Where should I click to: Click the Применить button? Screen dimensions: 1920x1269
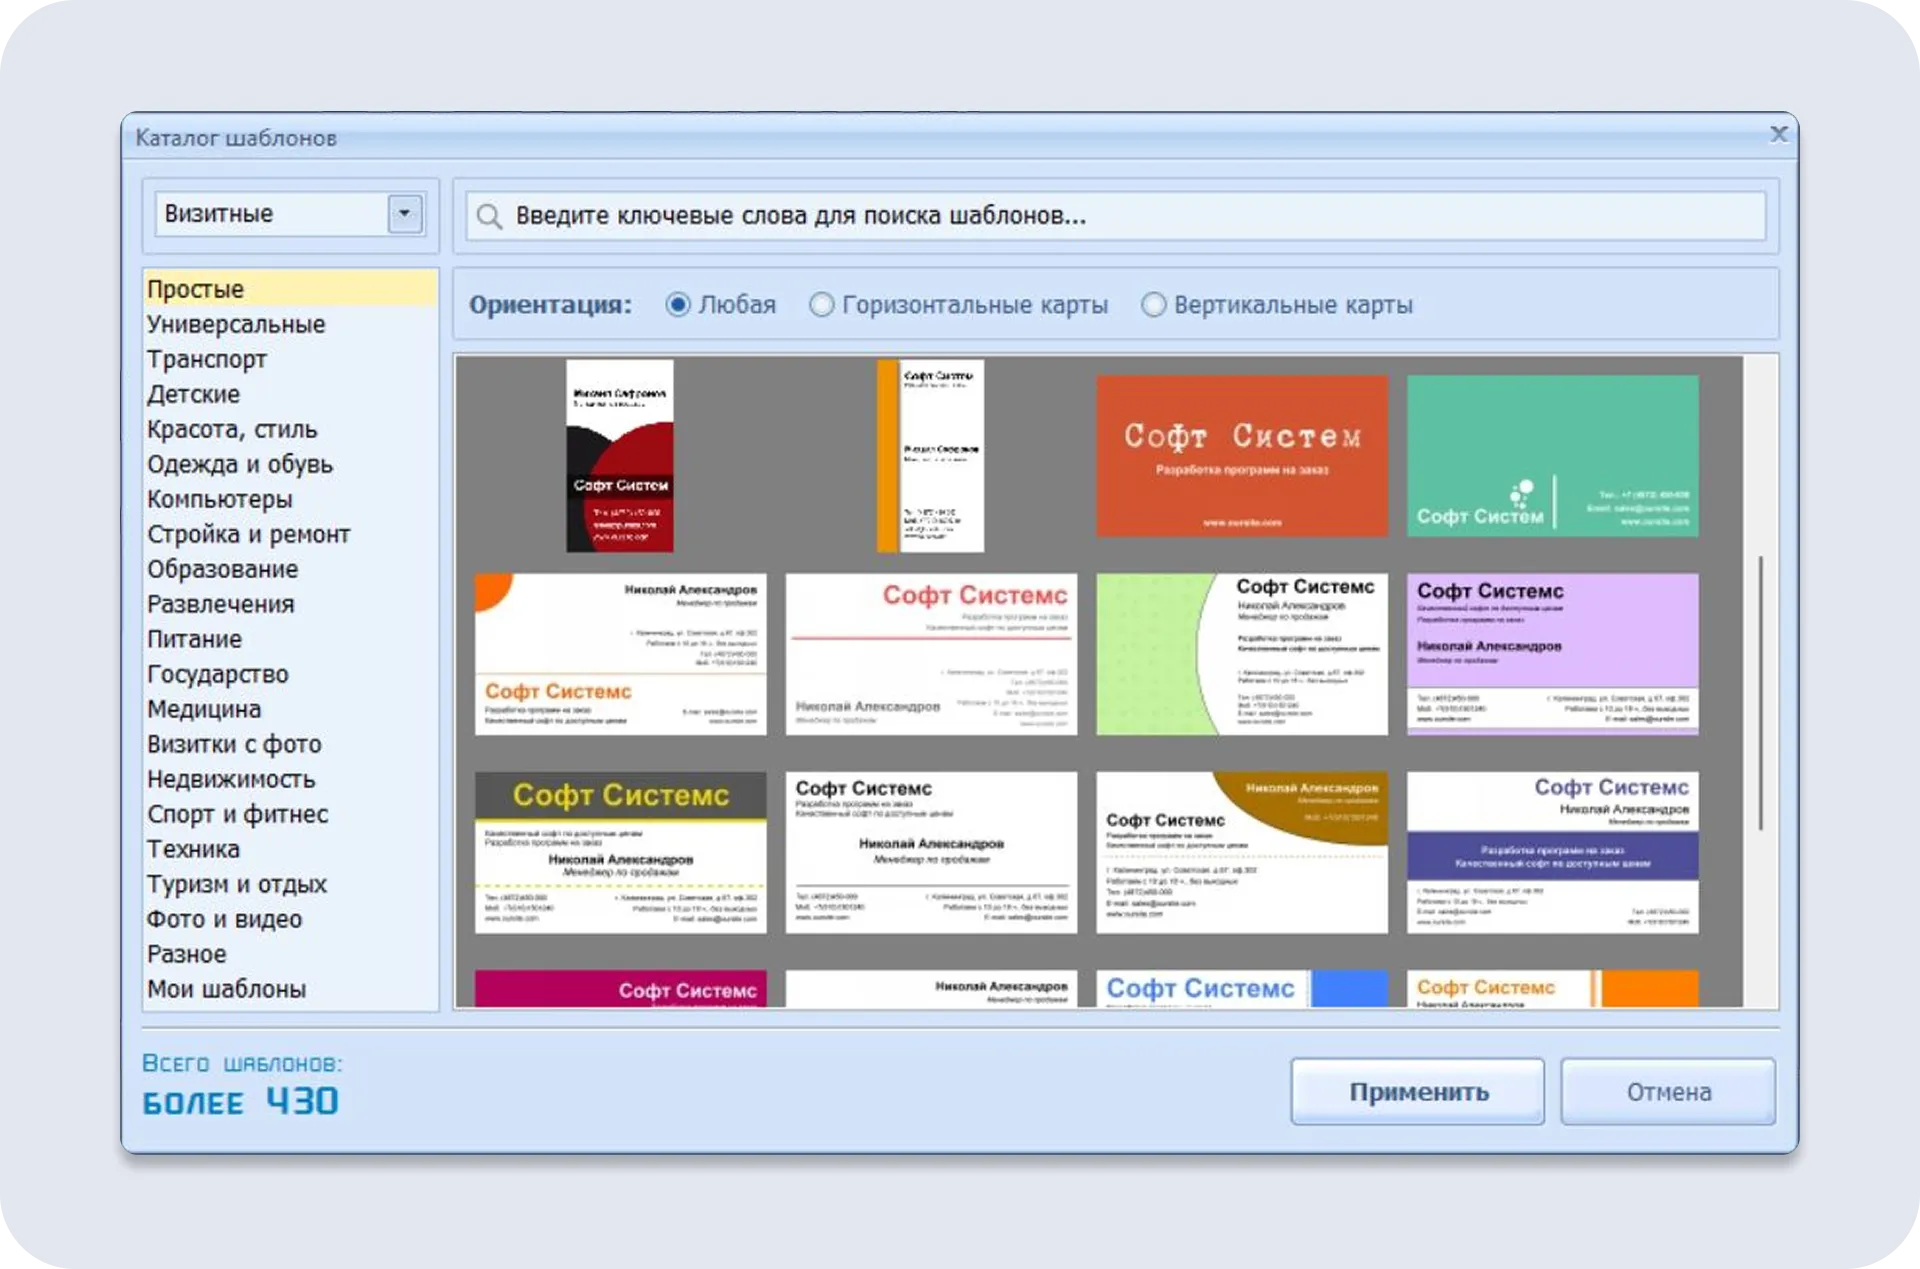point(1417,1092)
